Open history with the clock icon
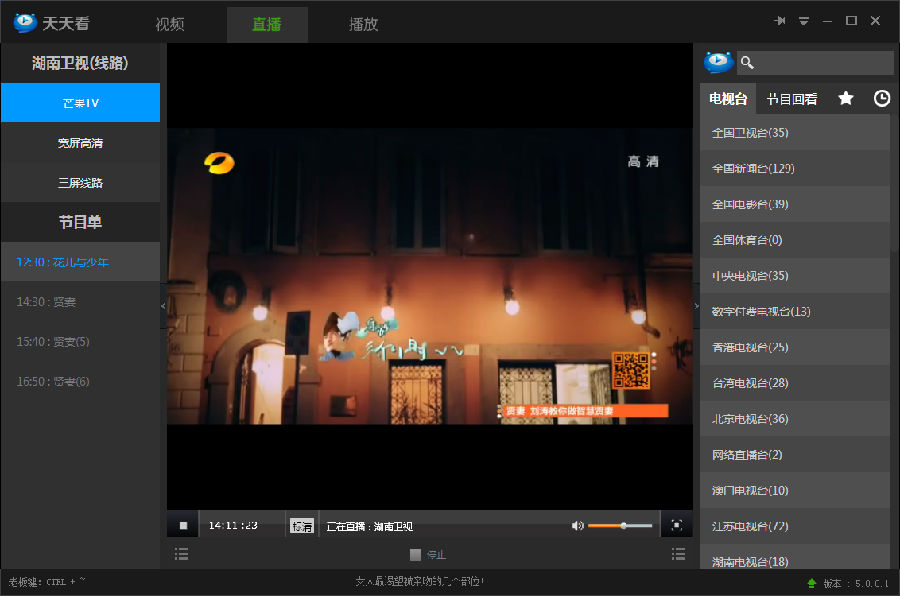The height and width of the screenshot is (596, 900). (882, 98)
